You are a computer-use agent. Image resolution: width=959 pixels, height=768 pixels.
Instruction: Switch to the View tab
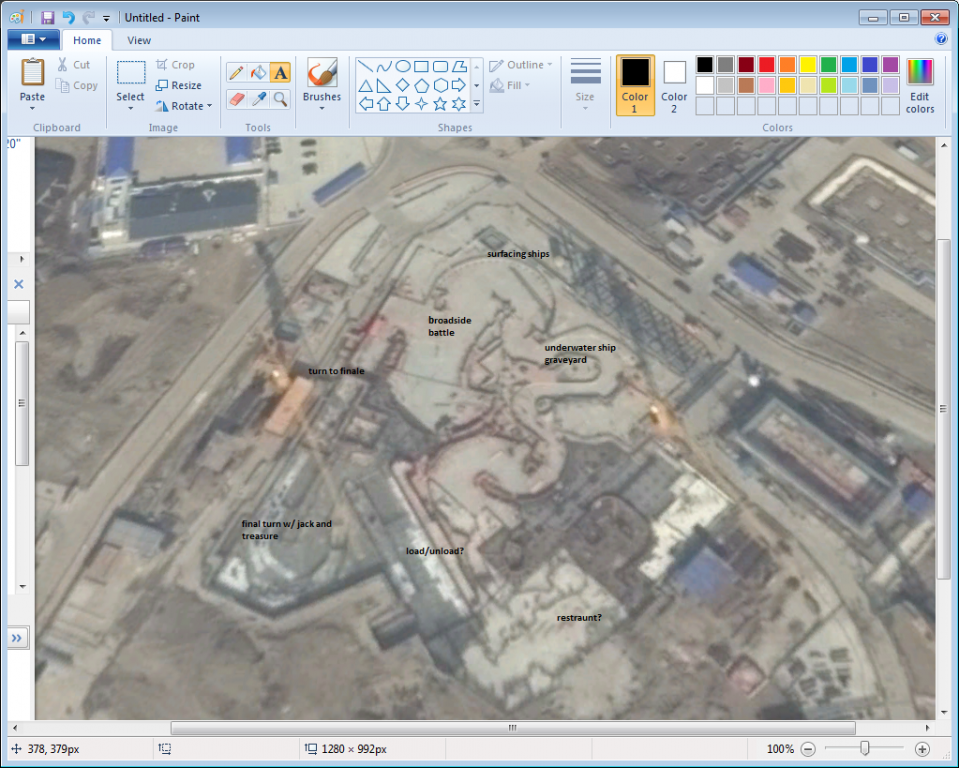(139, 40)
